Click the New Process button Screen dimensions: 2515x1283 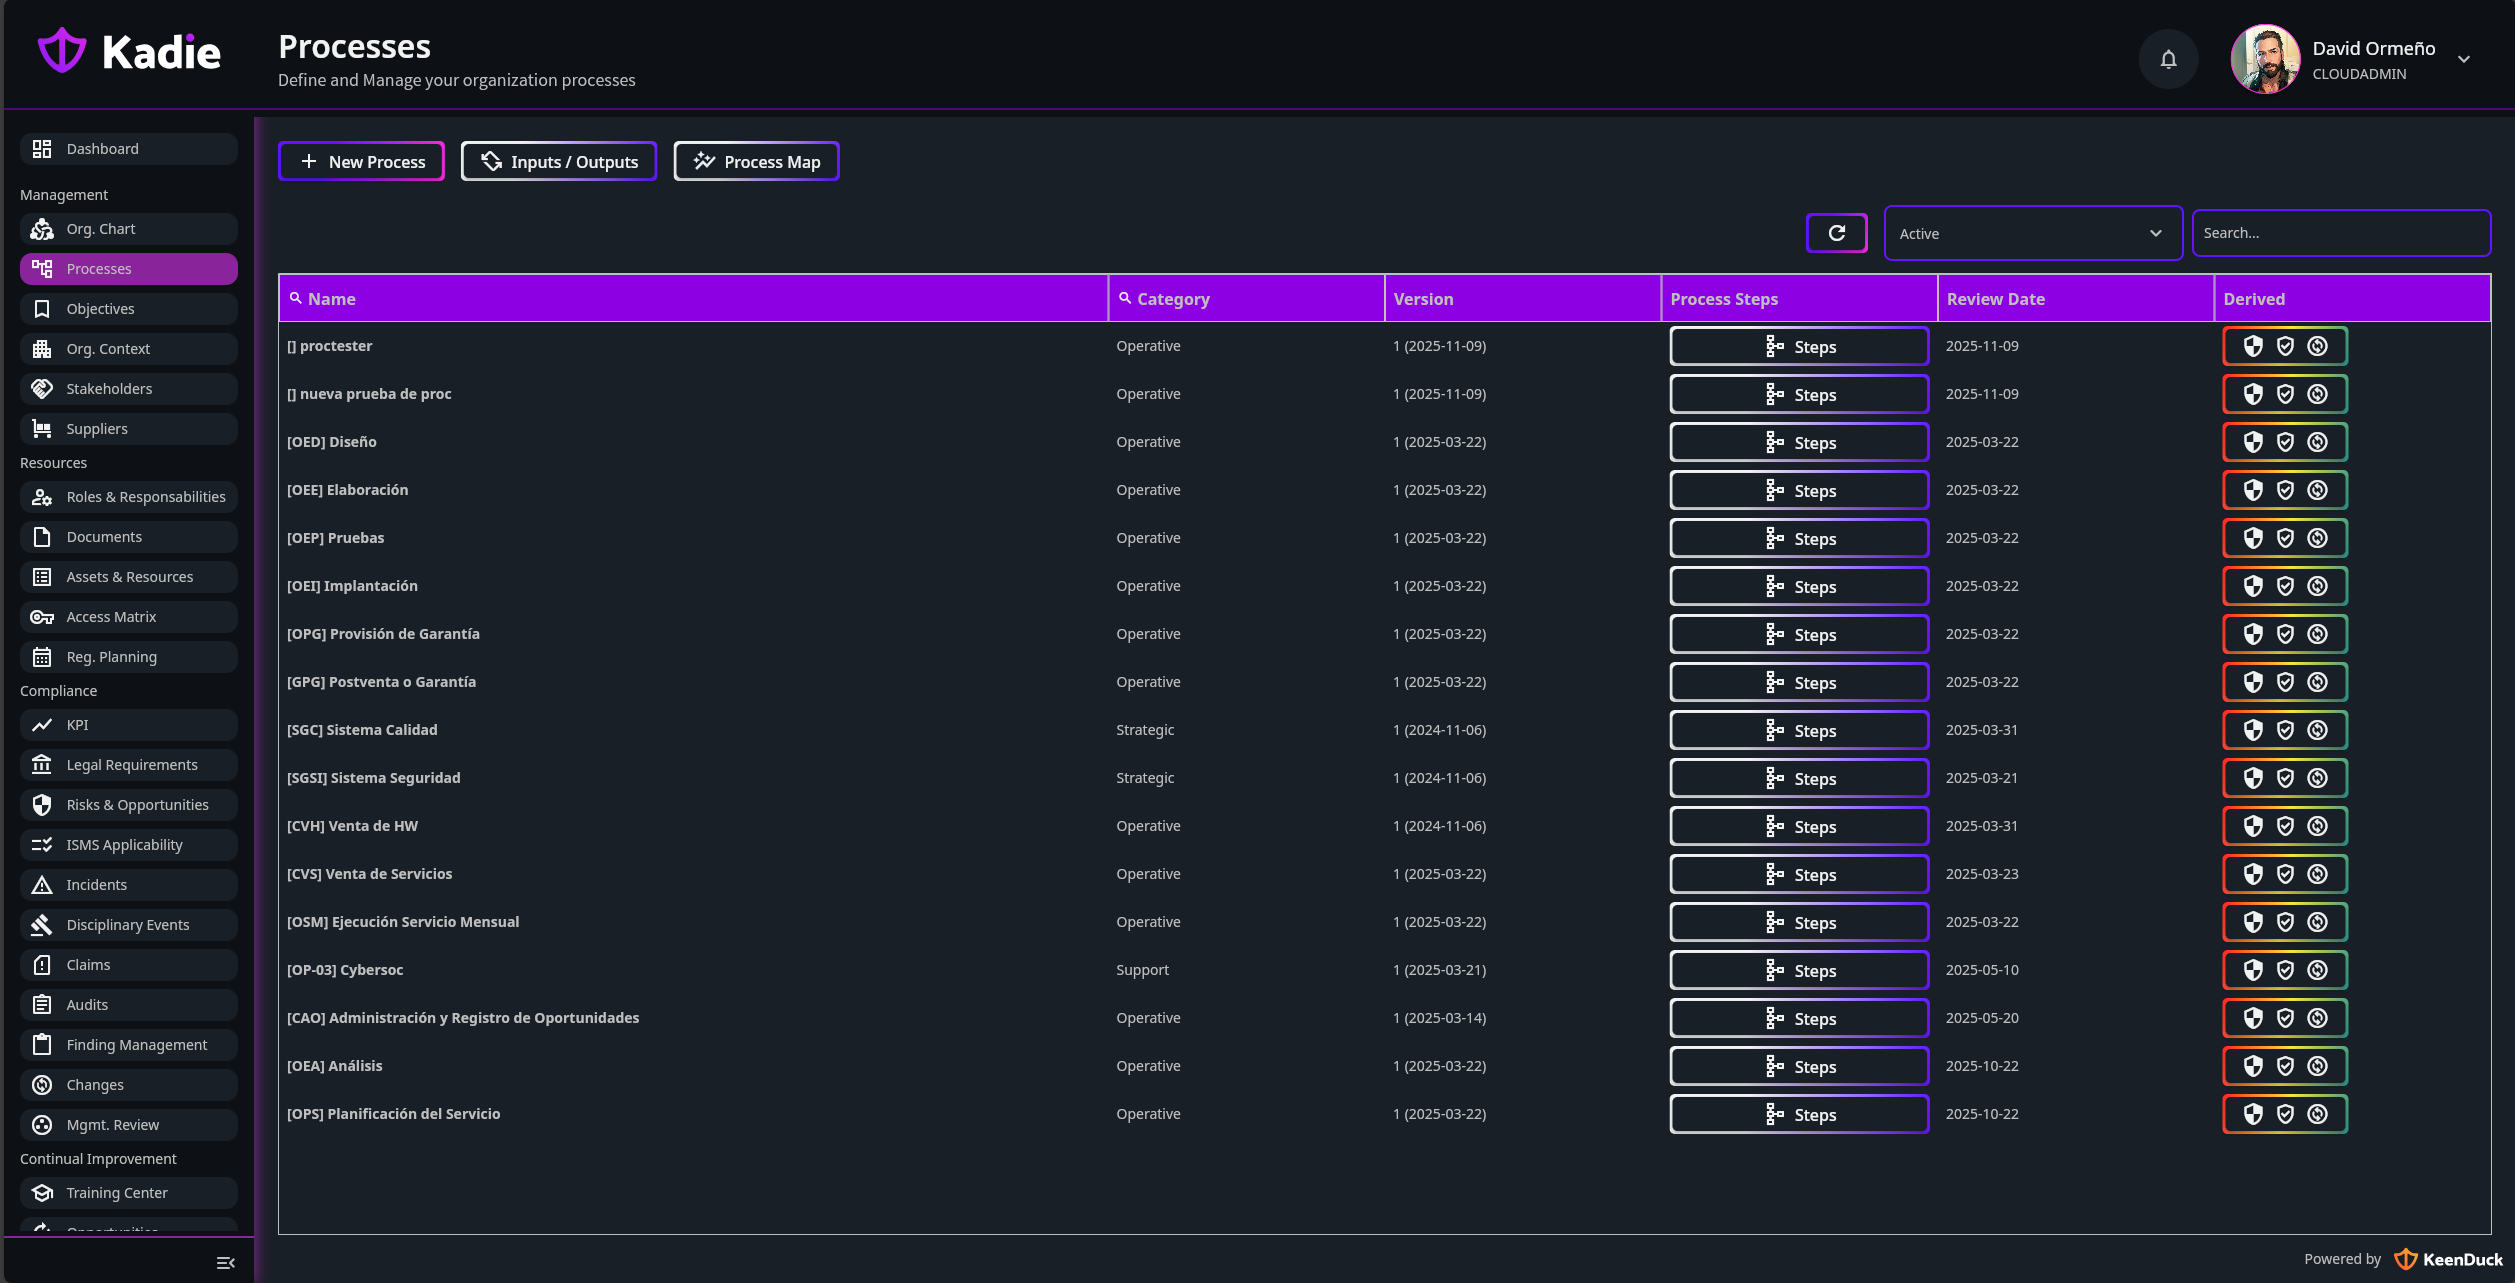pyautogui.click(x=361, y=161)
